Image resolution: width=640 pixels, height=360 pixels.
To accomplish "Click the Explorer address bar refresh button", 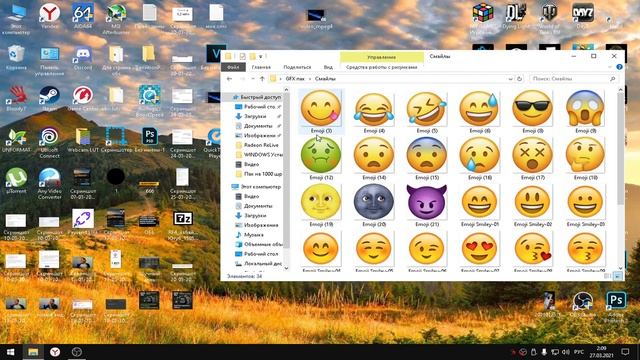I will point(519,78).
